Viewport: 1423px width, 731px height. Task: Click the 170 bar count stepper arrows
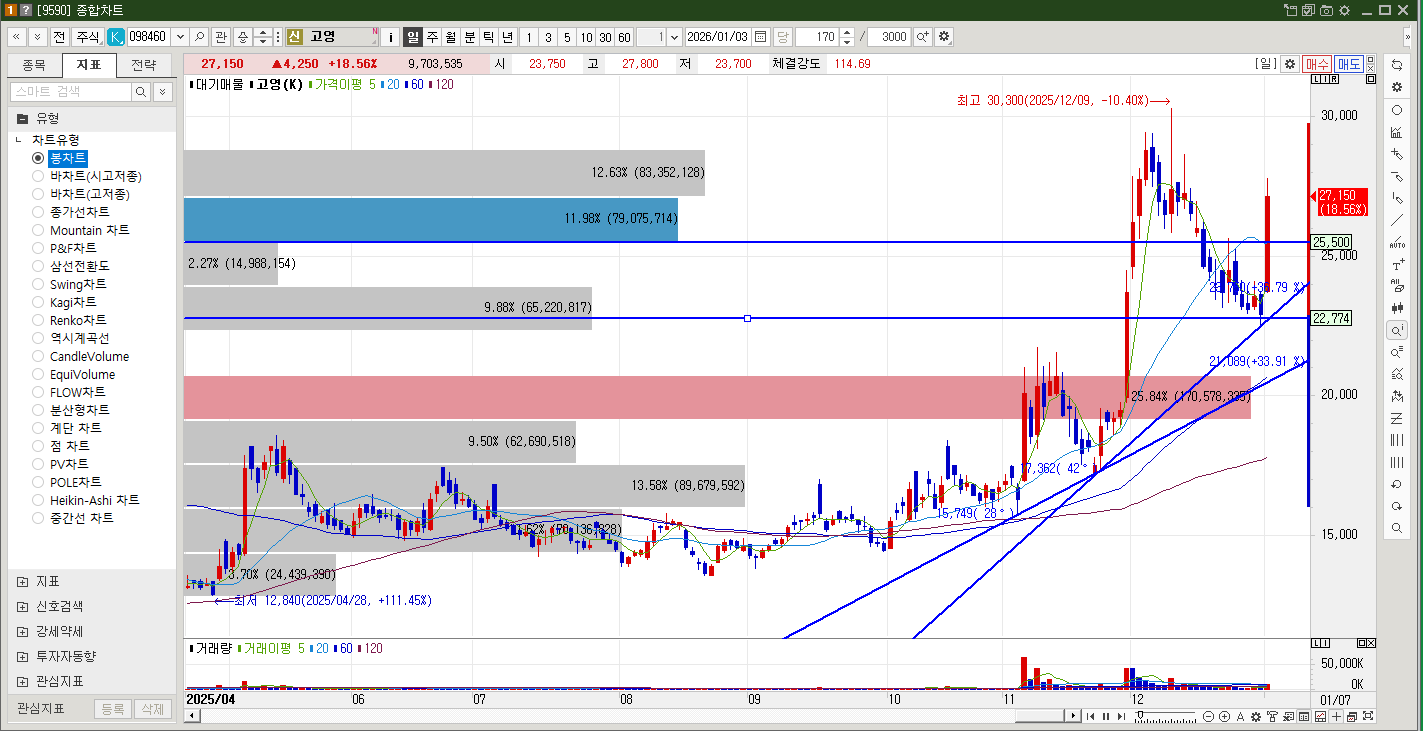(x=847, y=37)
